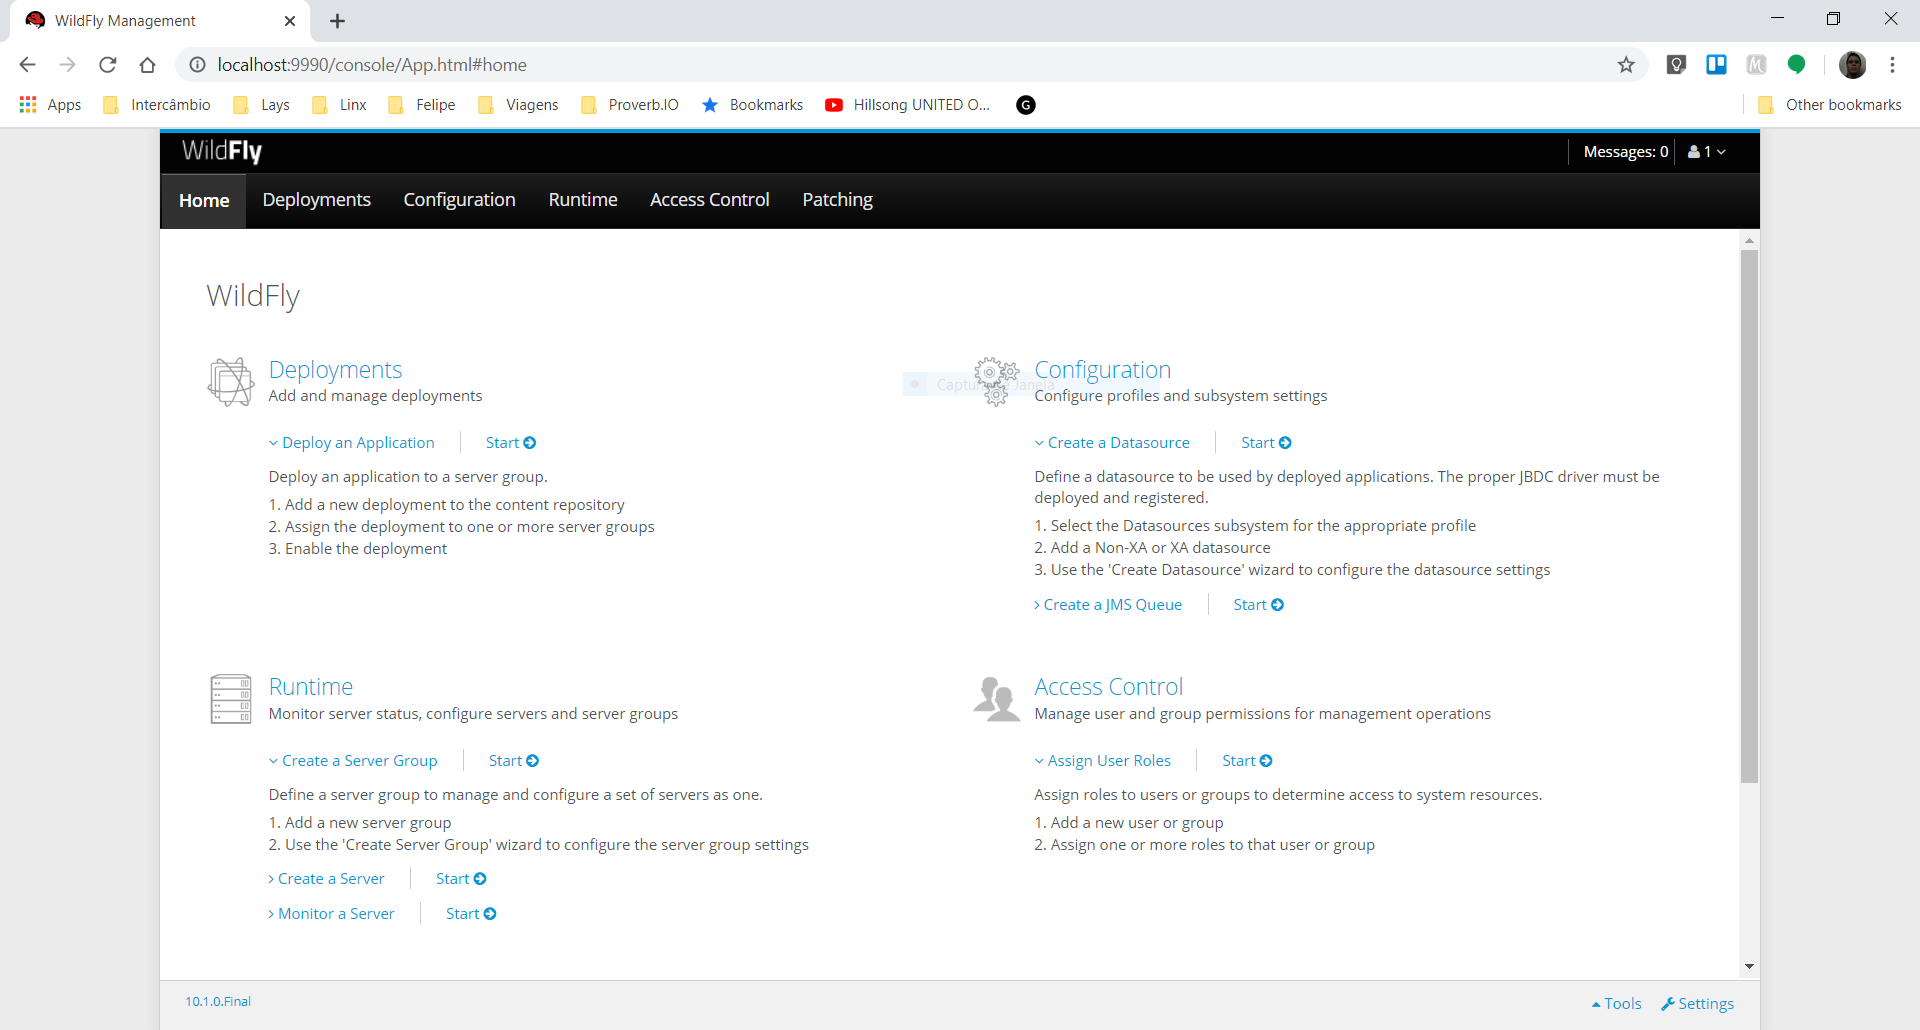
Task: Bookmark this page with the star icon
Action: pyautogui.click(x=1626, y=65)
